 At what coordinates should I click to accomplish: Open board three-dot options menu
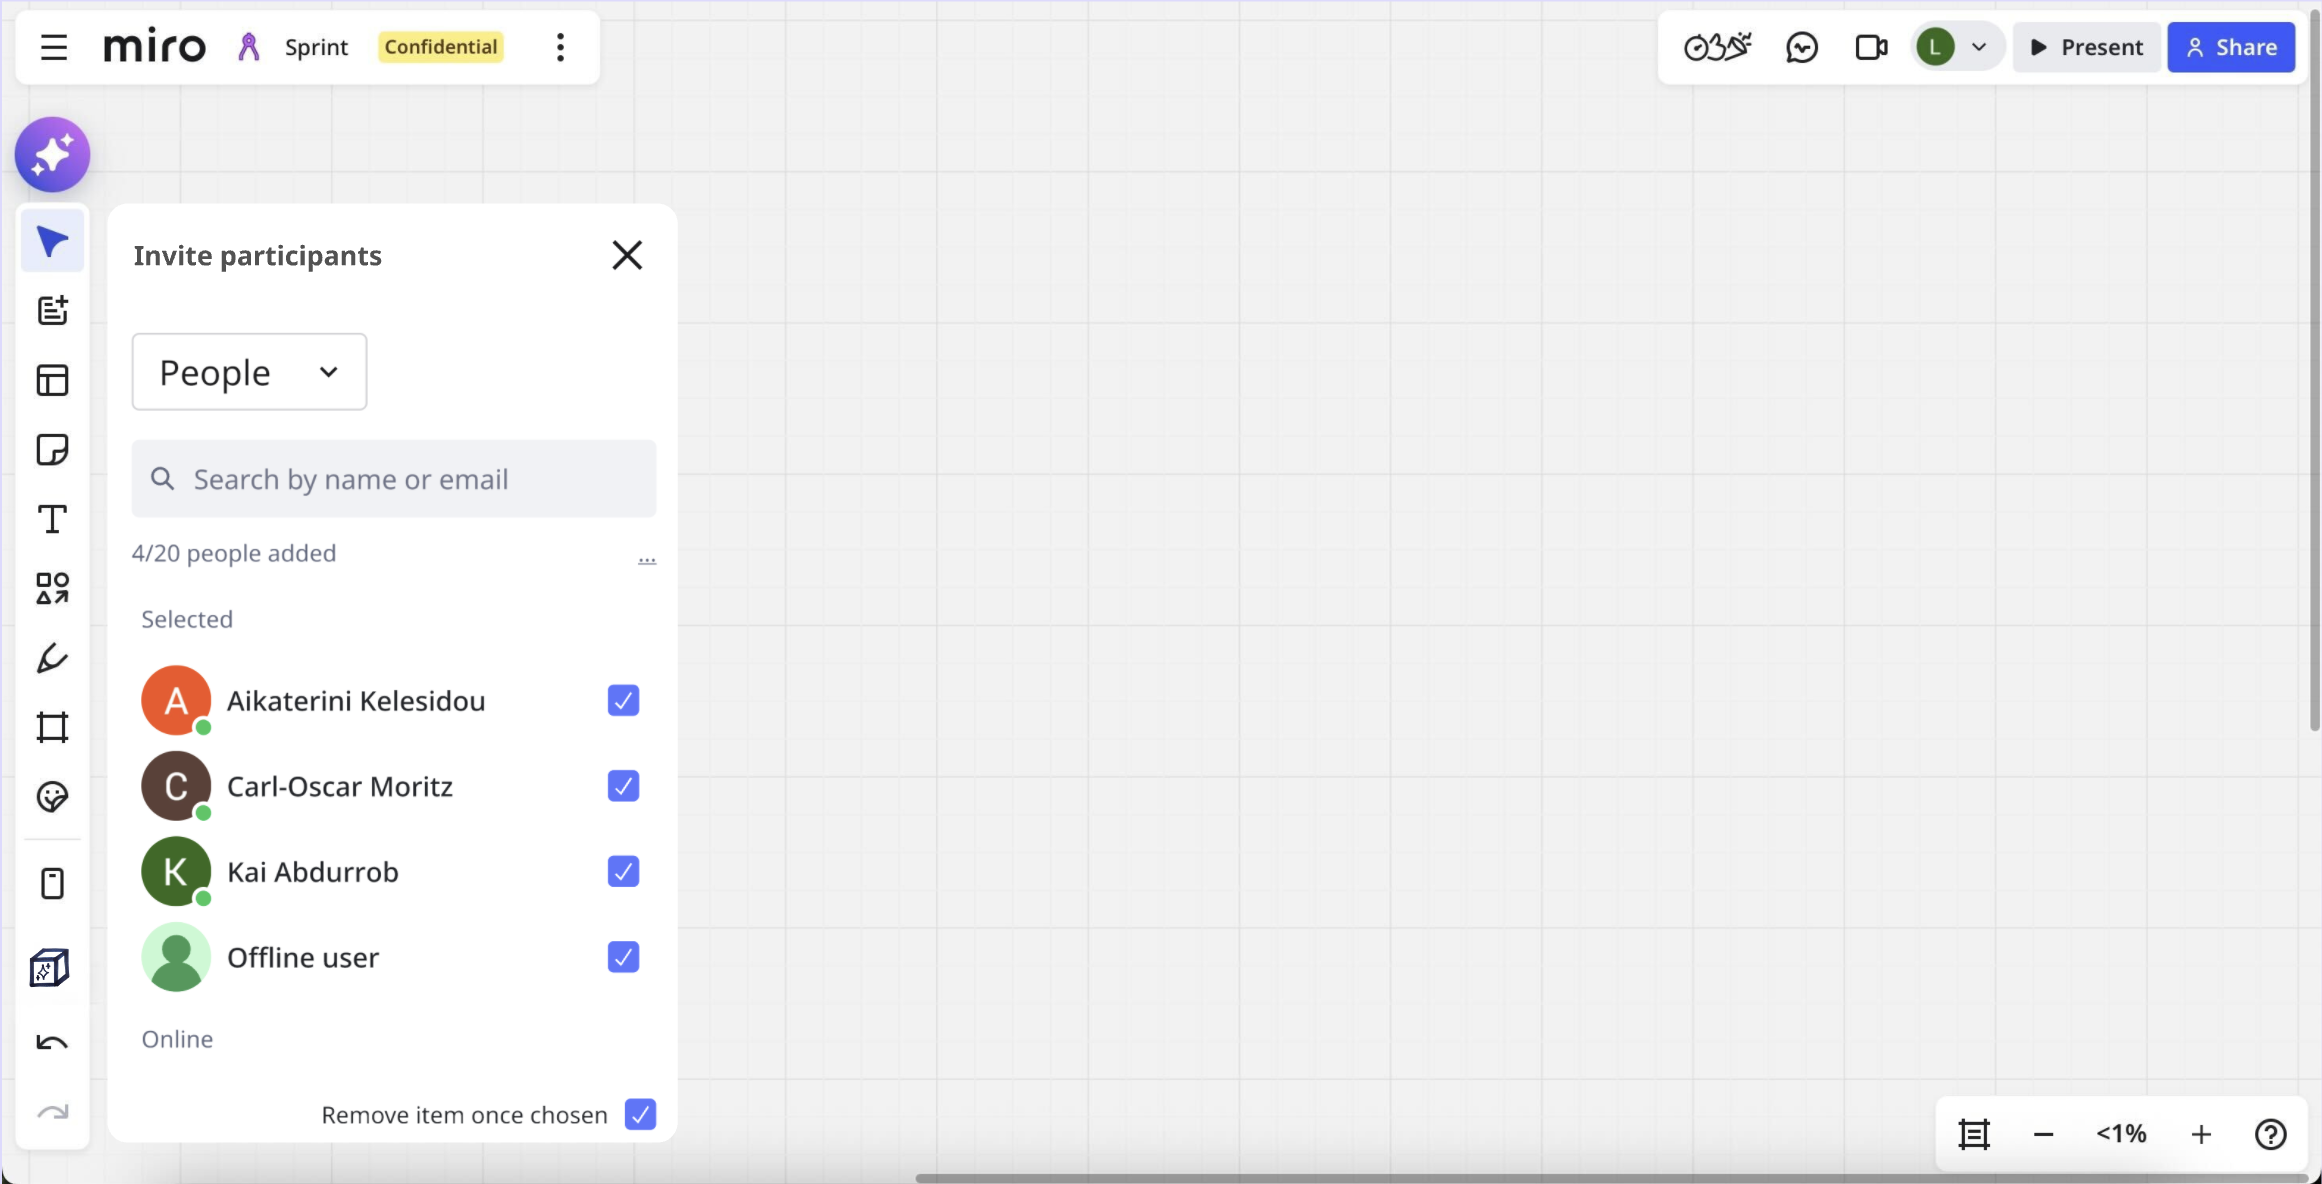click(x=561, y=47)
